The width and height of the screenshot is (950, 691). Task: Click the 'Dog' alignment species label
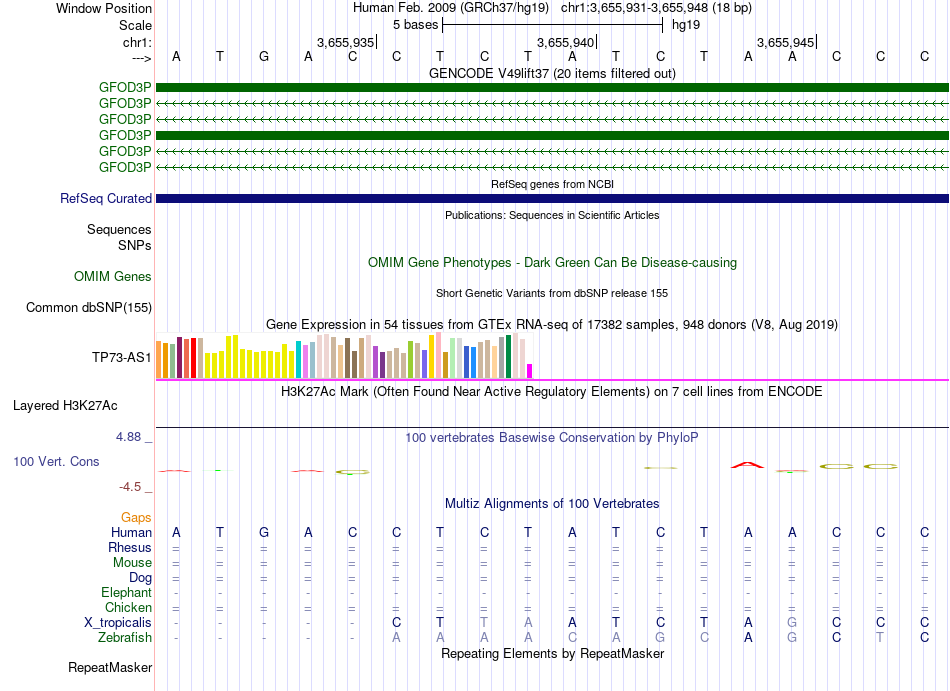point(140,578)
